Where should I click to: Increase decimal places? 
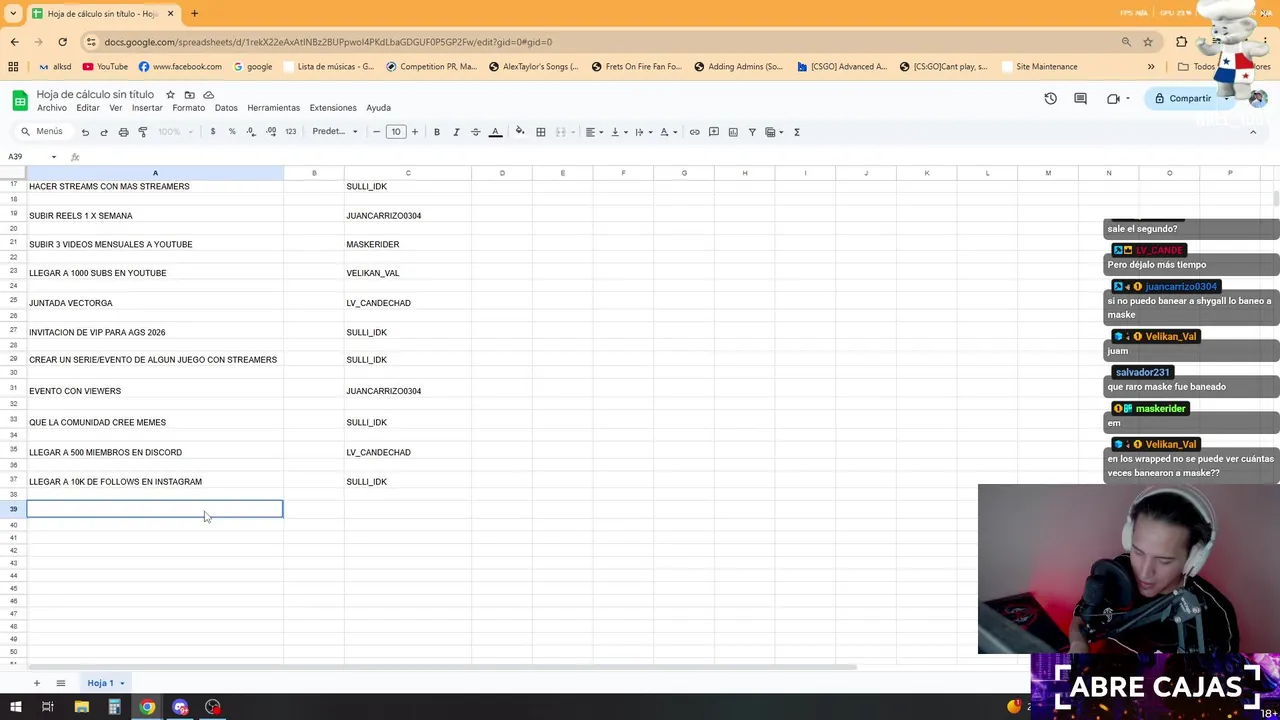pos(271,132)
